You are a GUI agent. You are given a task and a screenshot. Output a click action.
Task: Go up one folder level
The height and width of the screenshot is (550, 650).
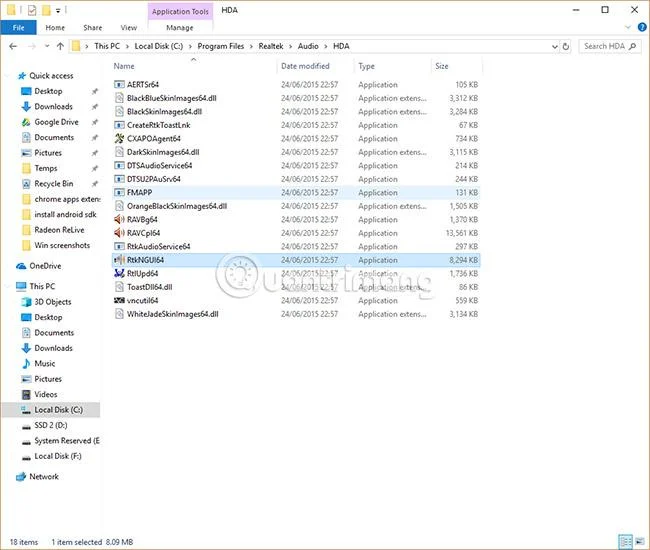(x=61, y=46)
